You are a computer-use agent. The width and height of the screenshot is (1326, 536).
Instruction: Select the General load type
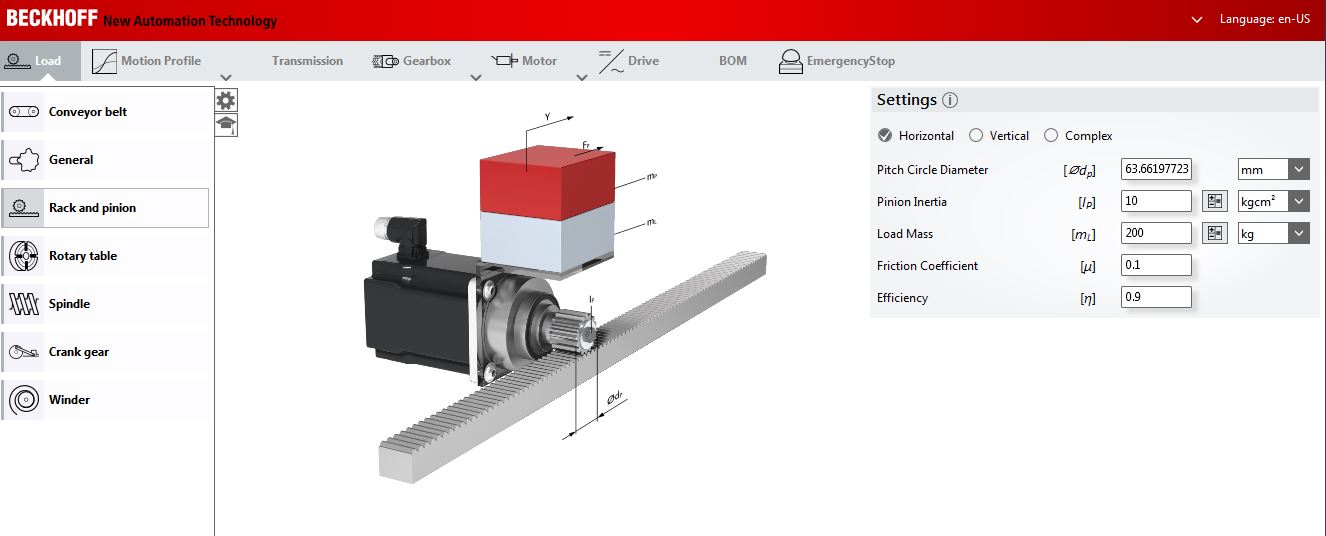[105, 160]
